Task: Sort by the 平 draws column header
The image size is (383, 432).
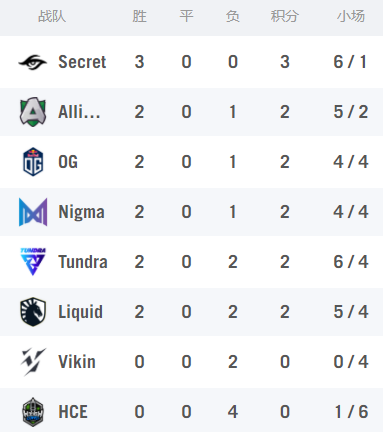Action: (x=186, y=16)
